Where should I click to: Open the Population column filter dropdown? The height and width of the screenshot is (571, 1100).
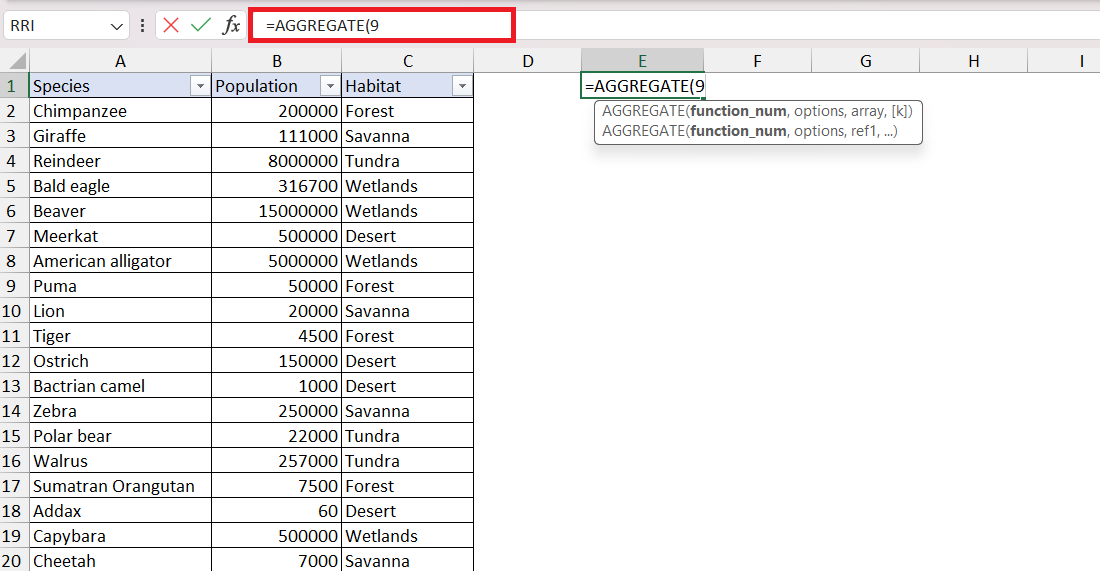[330, 86]
